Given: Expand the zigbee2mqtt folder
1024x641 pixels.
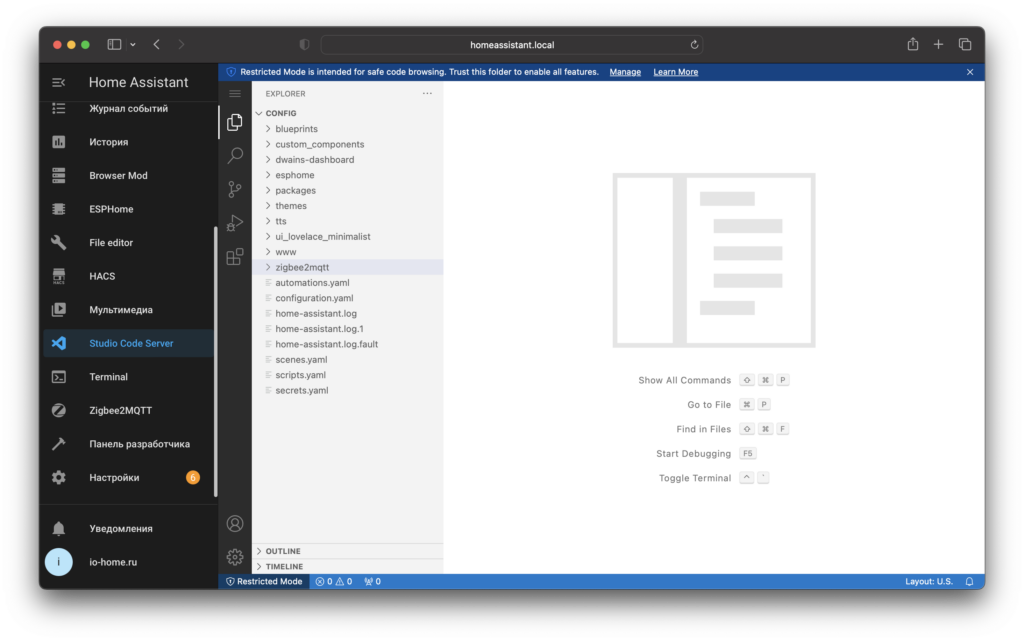Looking at the screenshot, I should (347, 267).
